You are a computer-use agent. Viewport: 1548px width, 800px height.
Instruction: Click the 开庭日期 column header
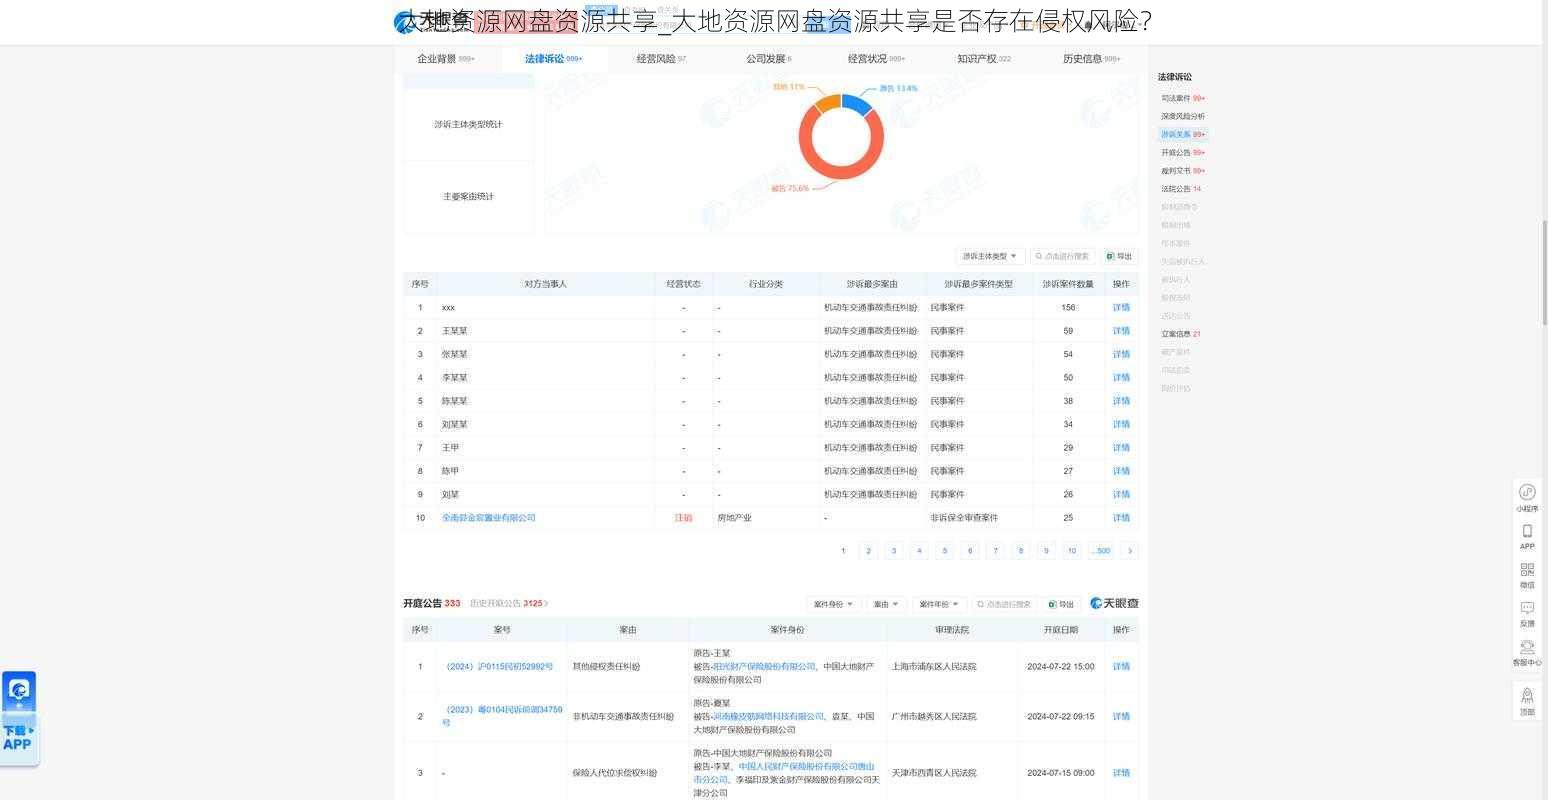pyautogui.click(x=1061, y=630)
